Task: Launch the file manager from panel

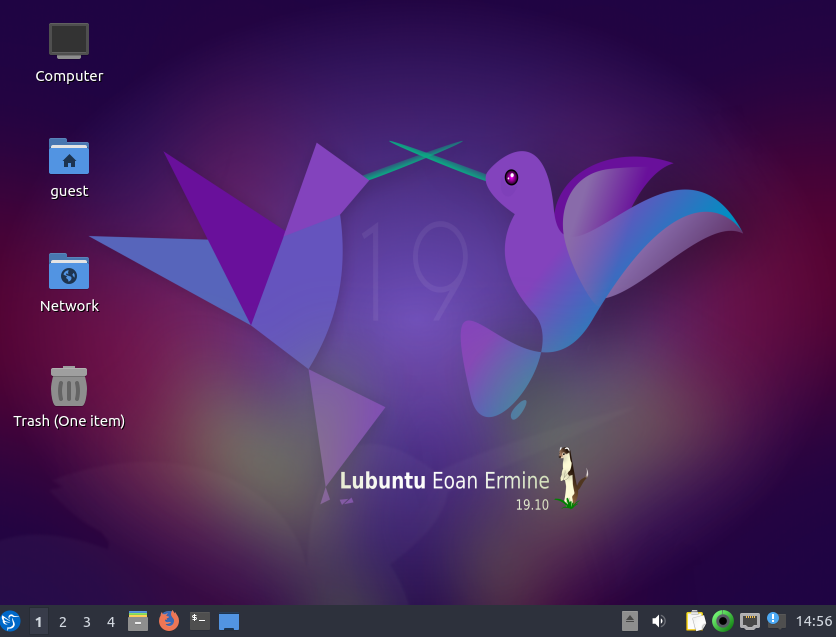Action: 138,621
